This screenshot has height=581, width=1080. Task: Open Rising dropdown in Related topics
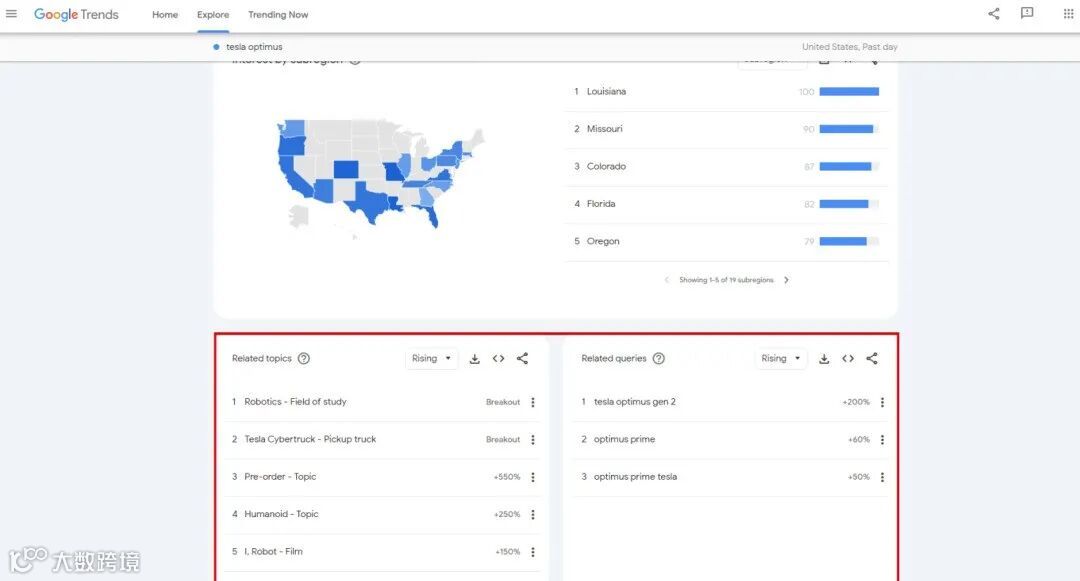[431, 359]
